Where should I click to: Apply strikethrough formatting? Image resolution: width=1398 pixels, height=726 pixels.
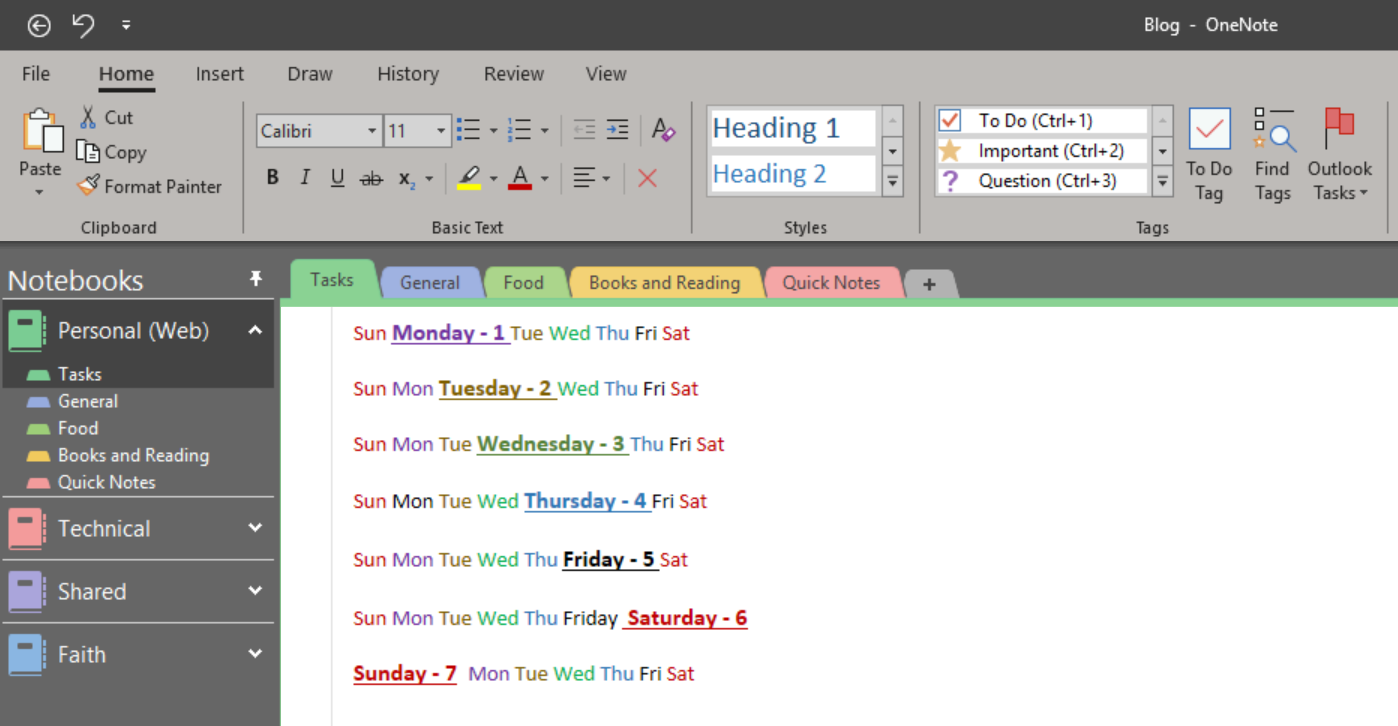pyautogui.click(x=370, y=177)
